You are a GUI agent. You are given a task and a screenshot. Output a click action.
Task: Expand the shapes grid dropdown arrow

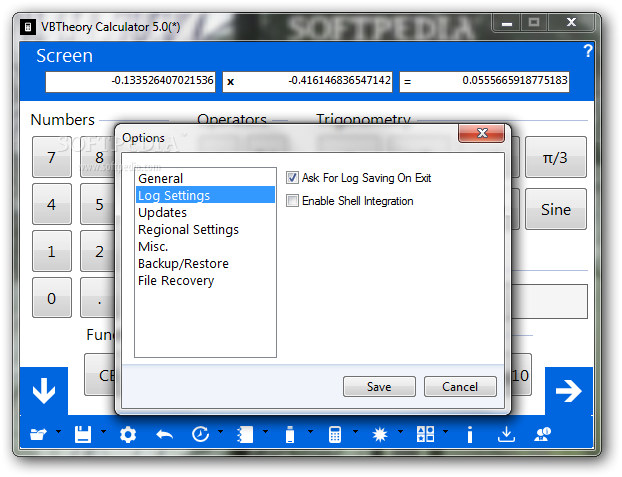(x=445, y=431)
